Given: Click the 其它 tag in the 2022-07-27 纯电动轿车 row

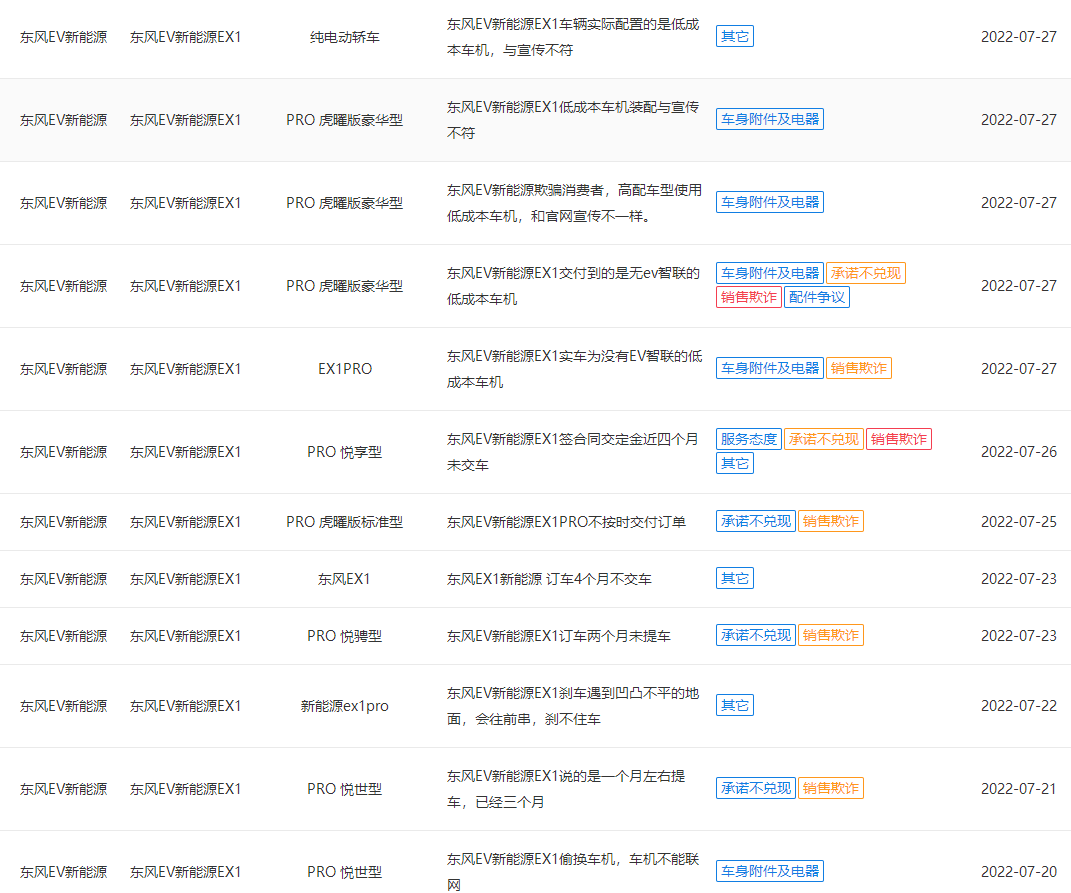Looking at the screenshot, I should pos(734,36).
